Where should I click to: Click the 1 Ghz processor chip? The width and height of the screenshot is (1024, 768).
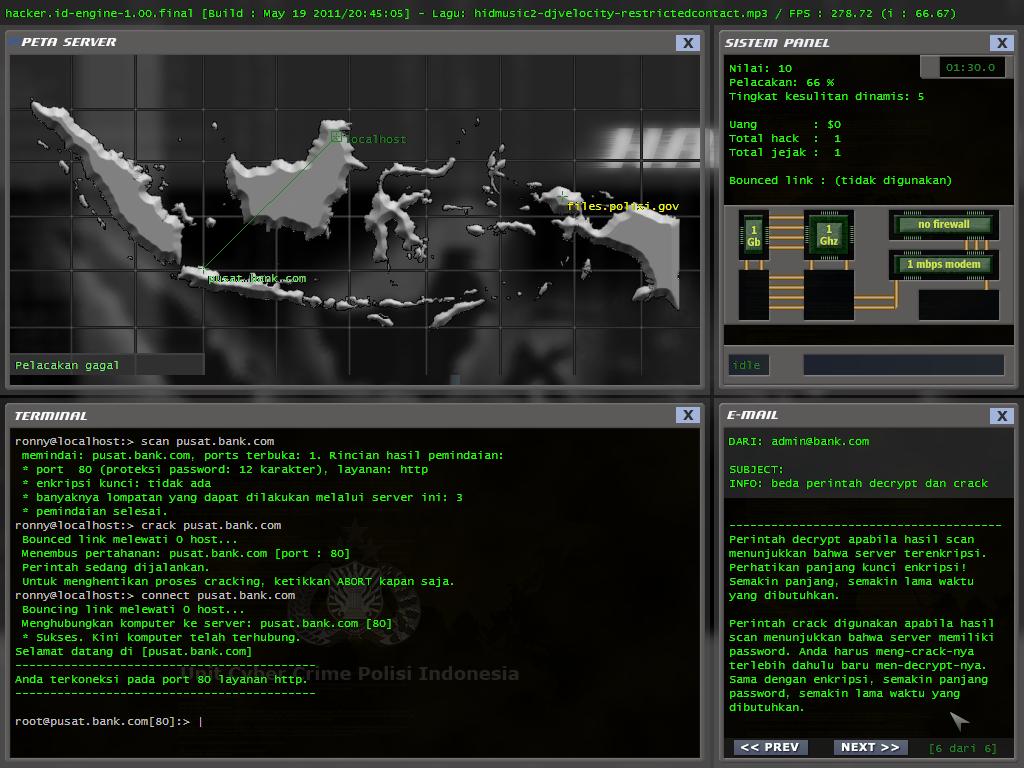tap(828, 235)
